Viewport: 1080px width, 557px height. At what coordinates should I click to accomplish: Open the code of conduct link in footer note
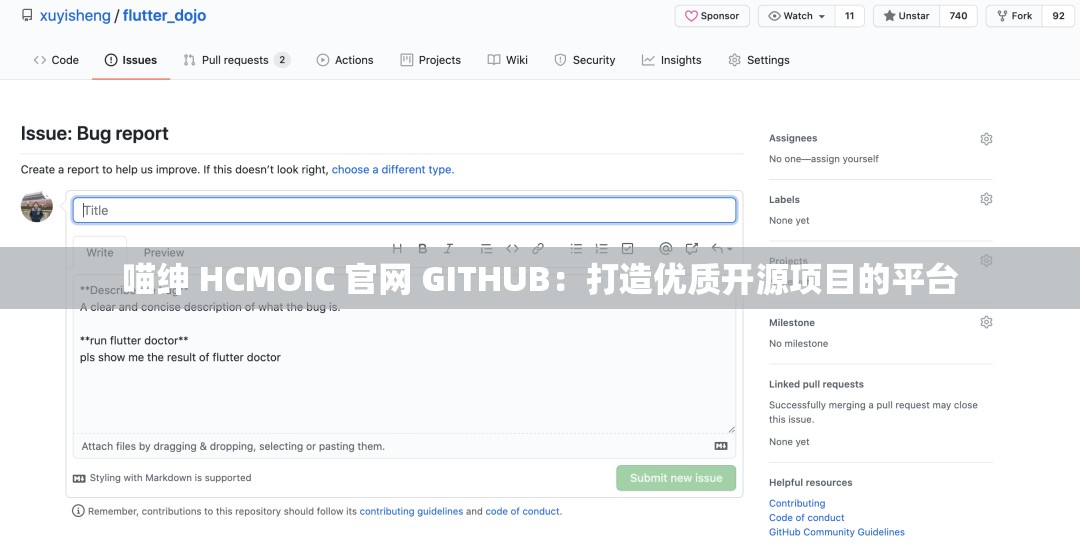click(523, 512)
